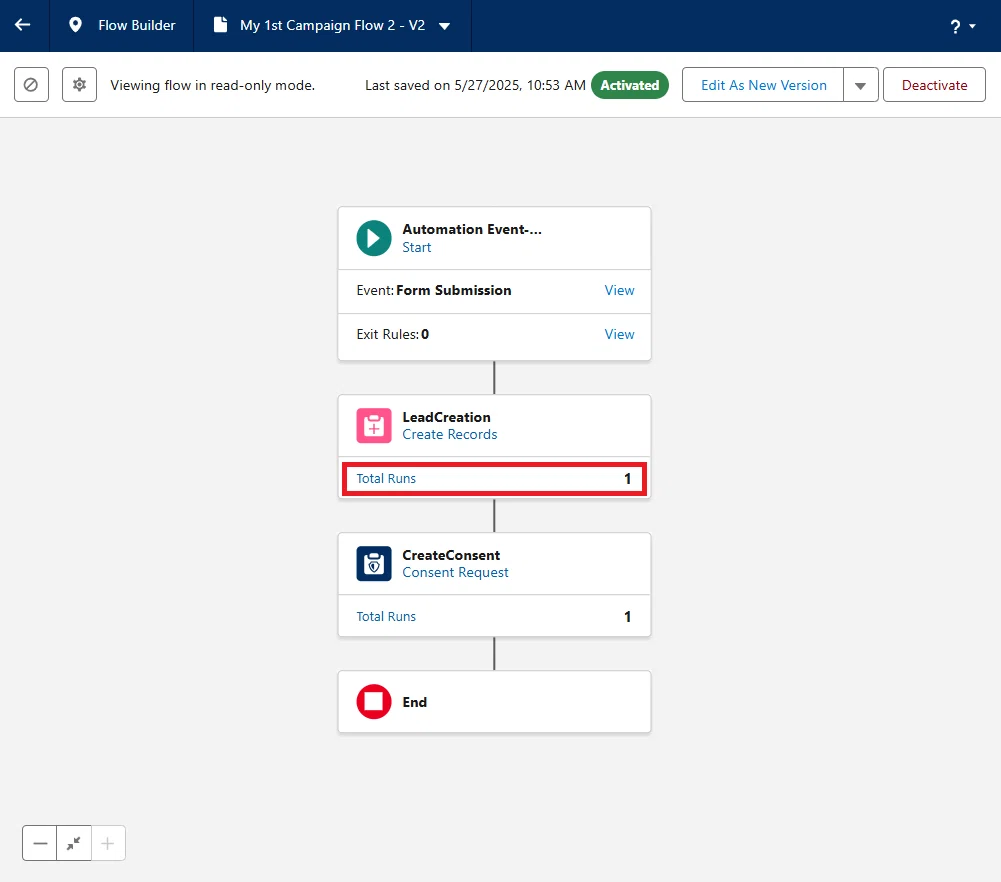This screenshot has width=1001, height=882.
Task: Select the green Start play icon
Action: [374, 238]
